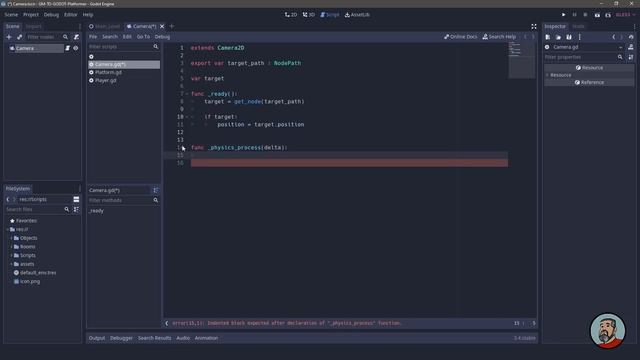Viewport: 640px width, 360px height.
Task: Click the Play Scene clapper icon
Action: tap(597, 15)
